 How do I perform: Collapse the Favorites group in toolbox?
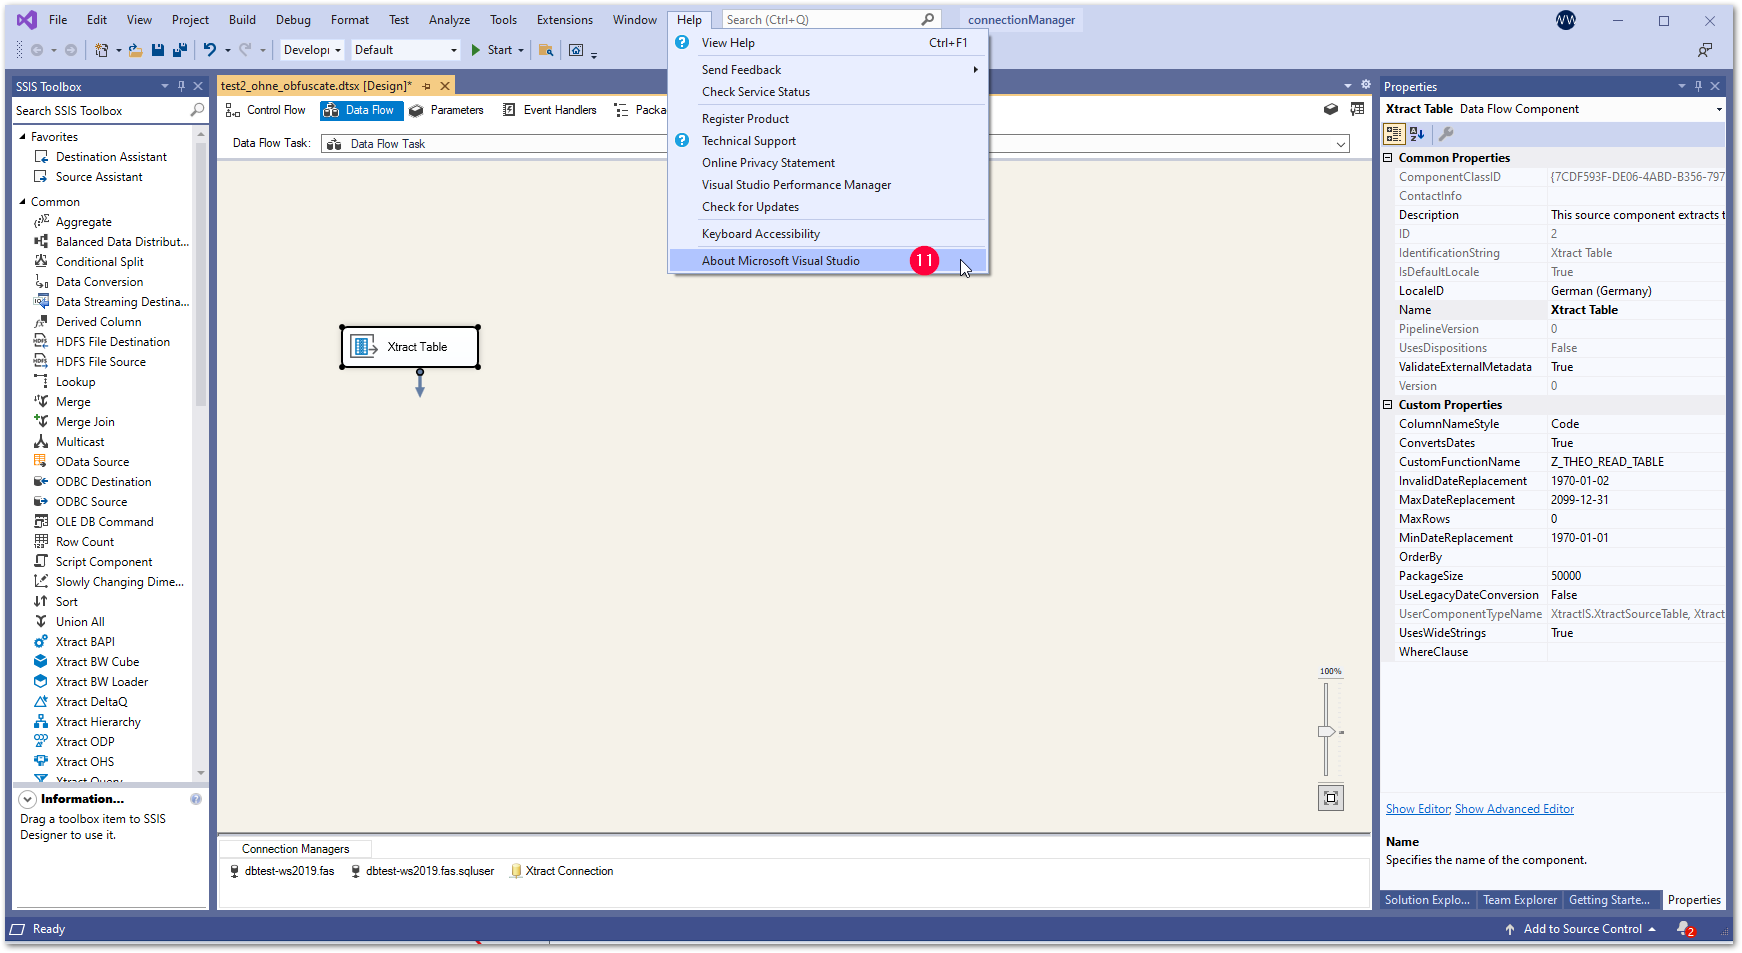pyautogui.click(x=23, y=137)
